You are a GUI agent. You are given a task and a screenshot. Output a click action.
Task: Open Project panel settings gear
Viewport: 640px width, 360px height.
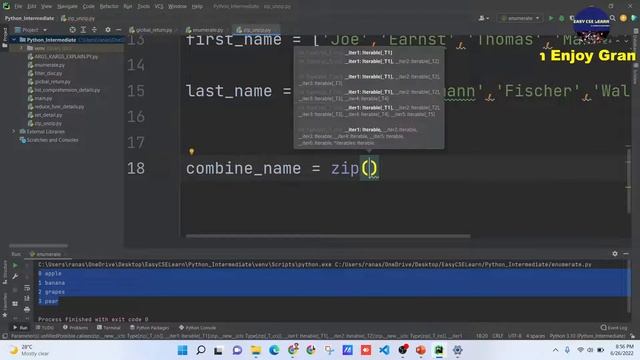pos(108,30)
